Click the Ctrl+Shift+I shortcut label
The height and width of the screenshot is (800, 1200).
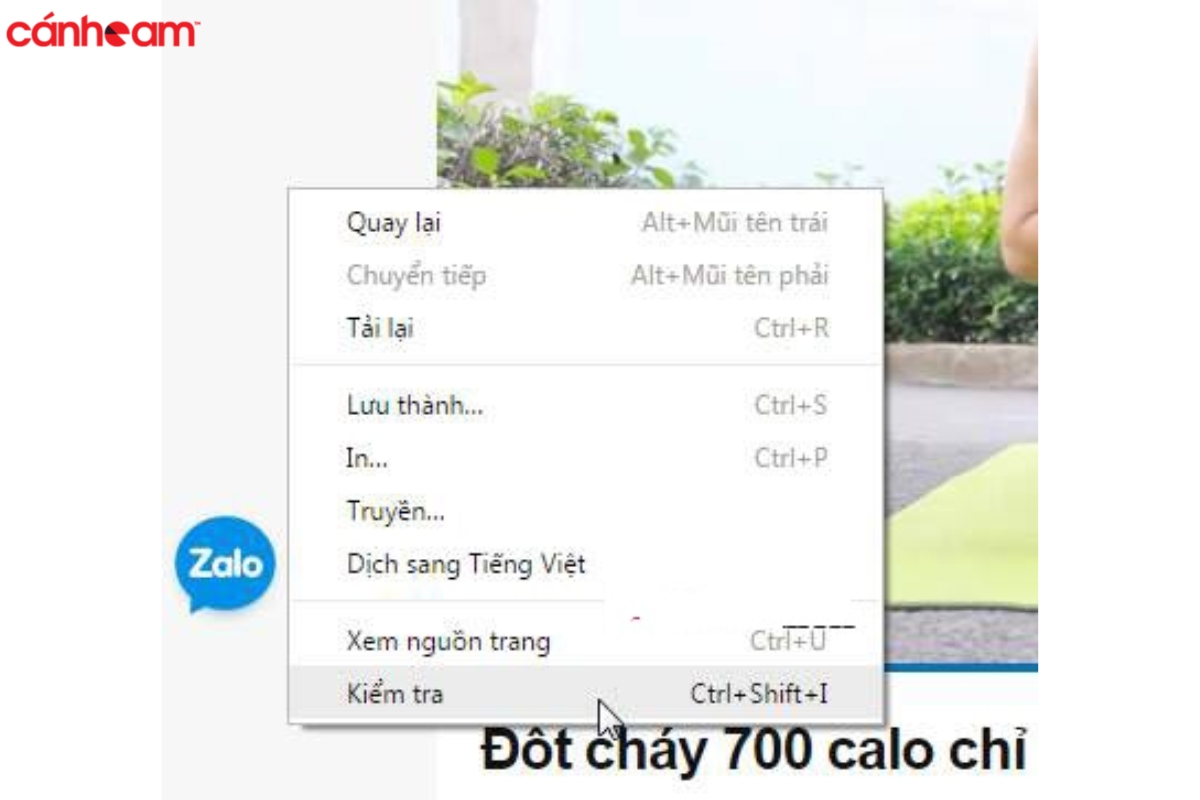(759, 693)
